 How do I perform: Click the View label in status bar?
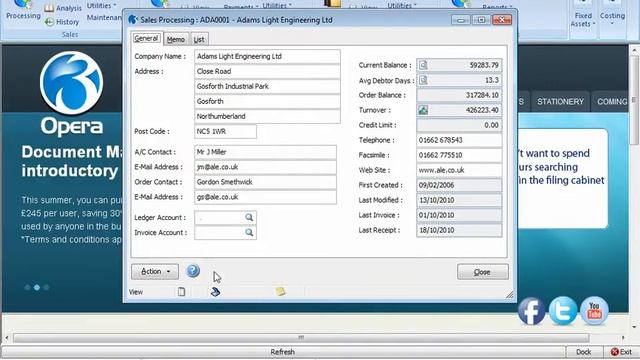pyautogui.click(x=136, y=292)
